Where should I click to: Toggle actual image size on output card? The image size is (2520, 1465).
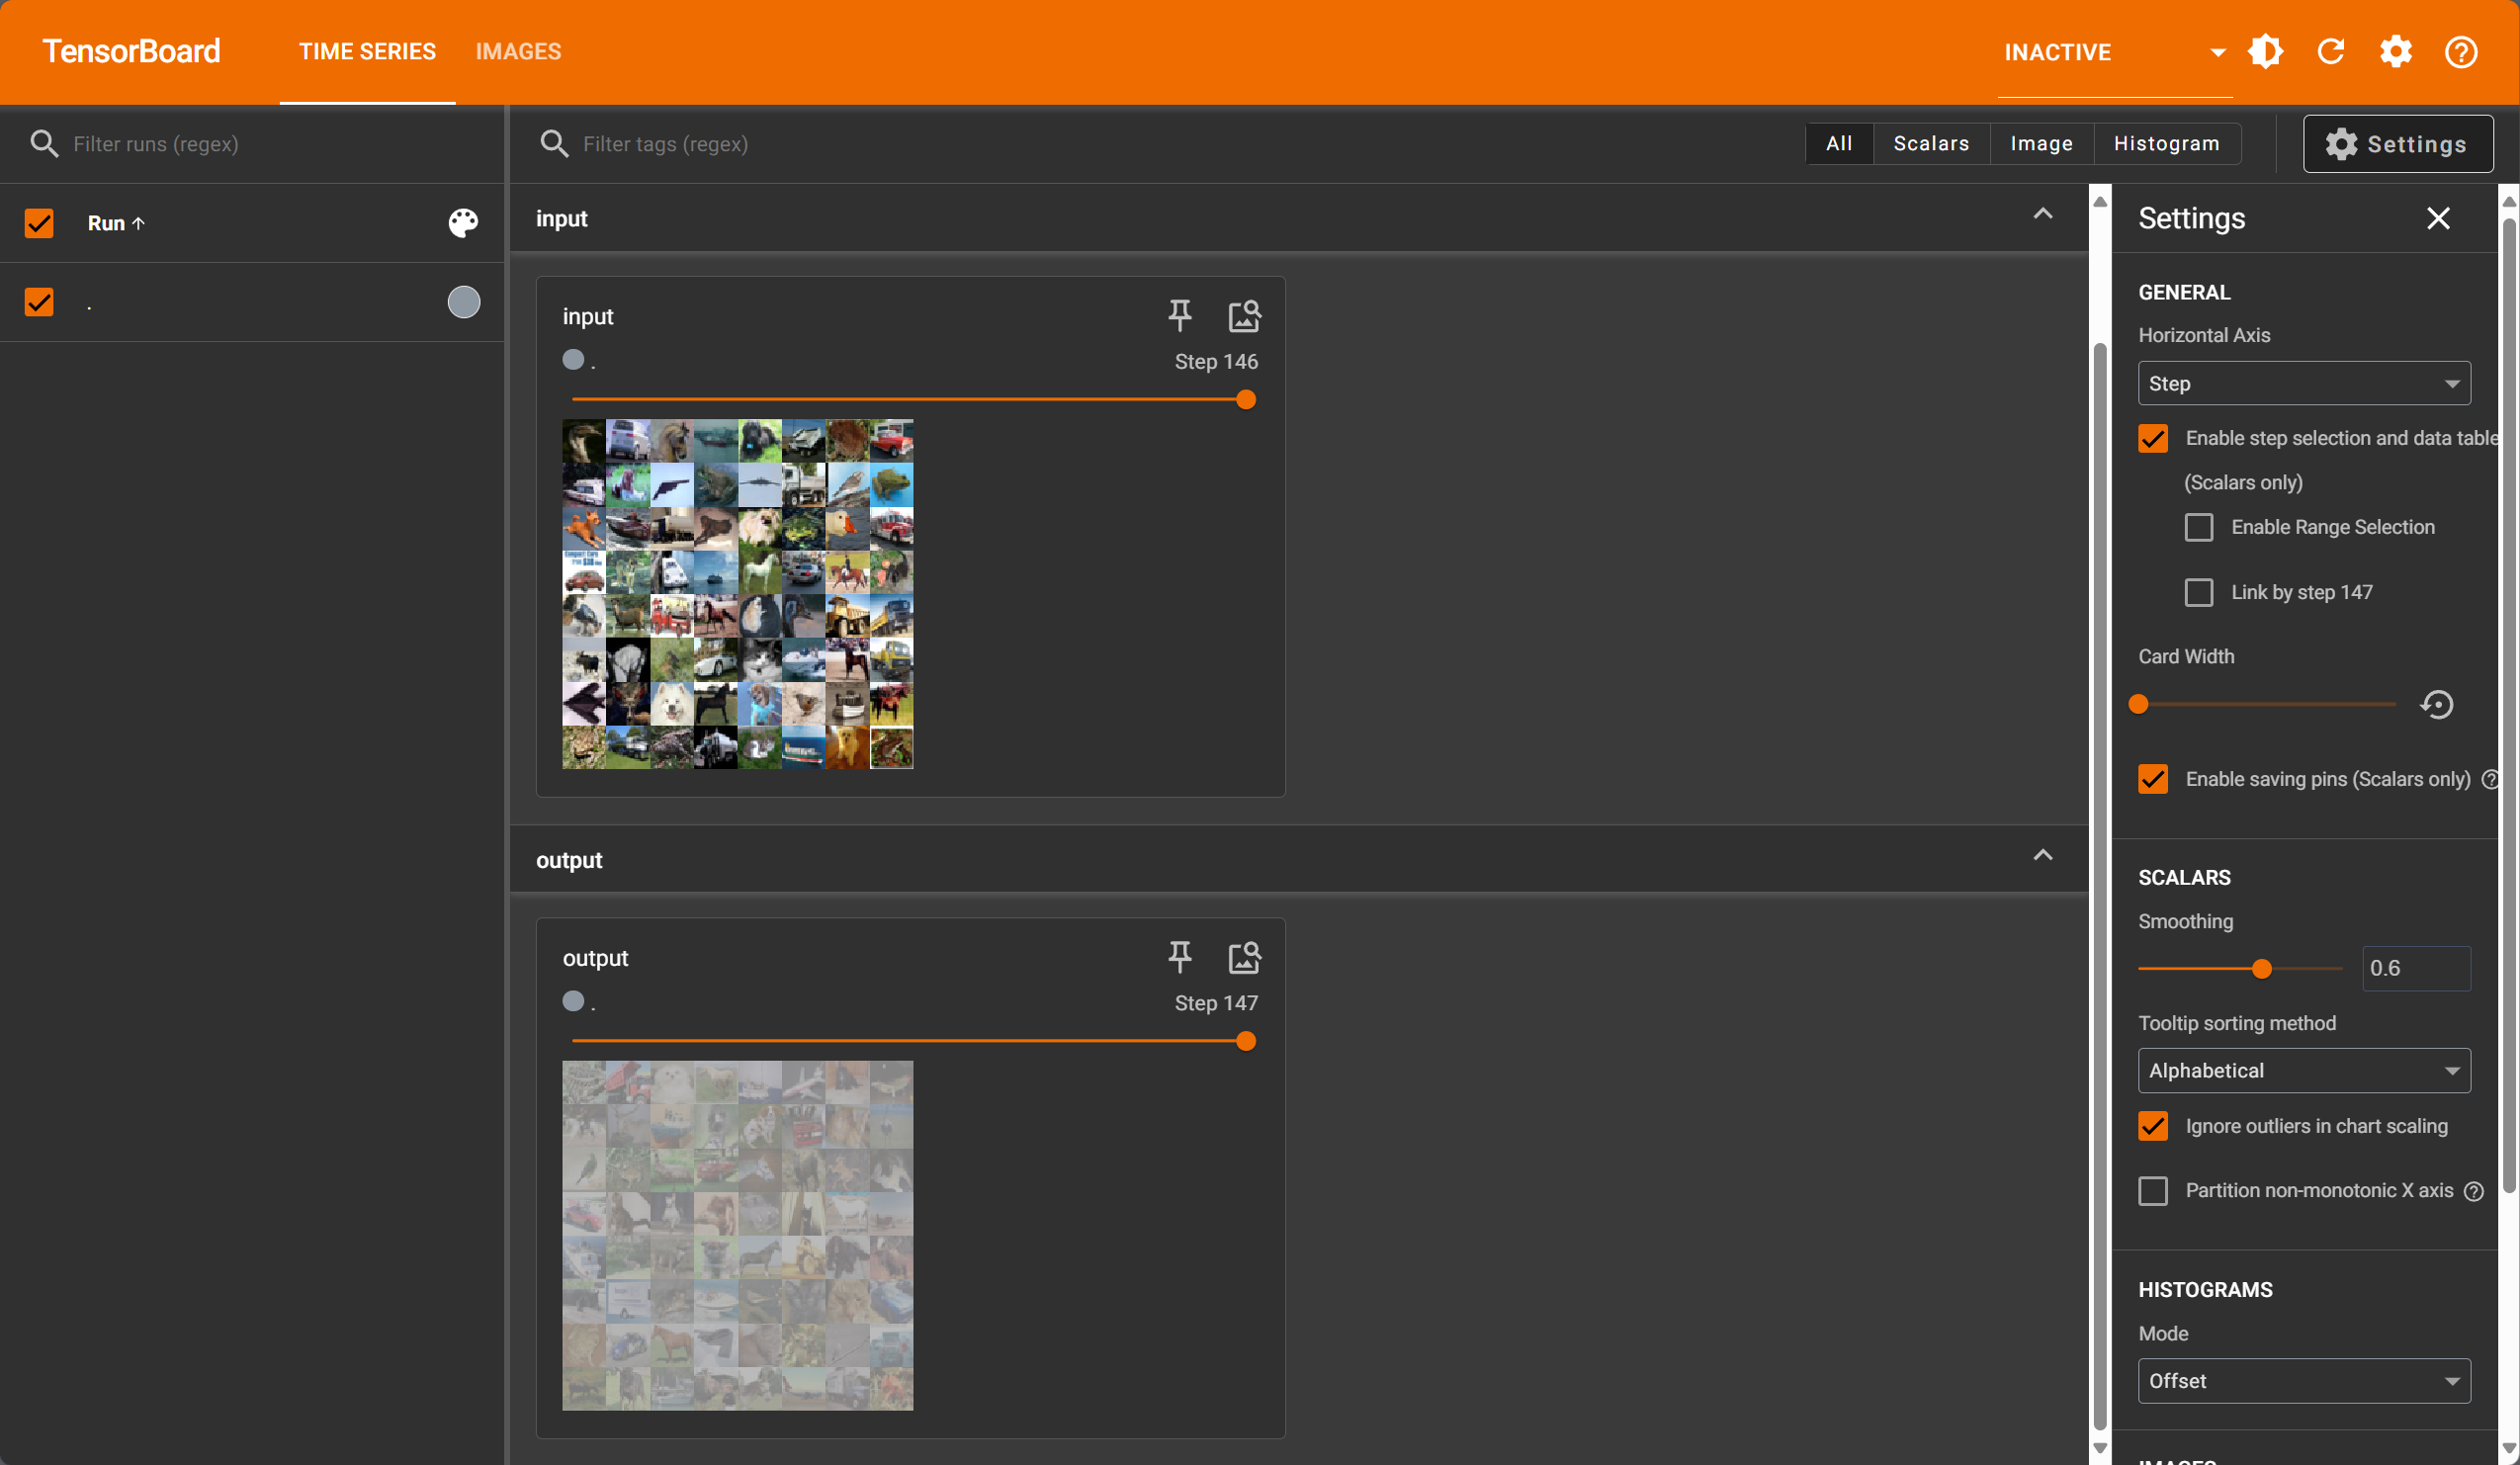pos(1244,957)
